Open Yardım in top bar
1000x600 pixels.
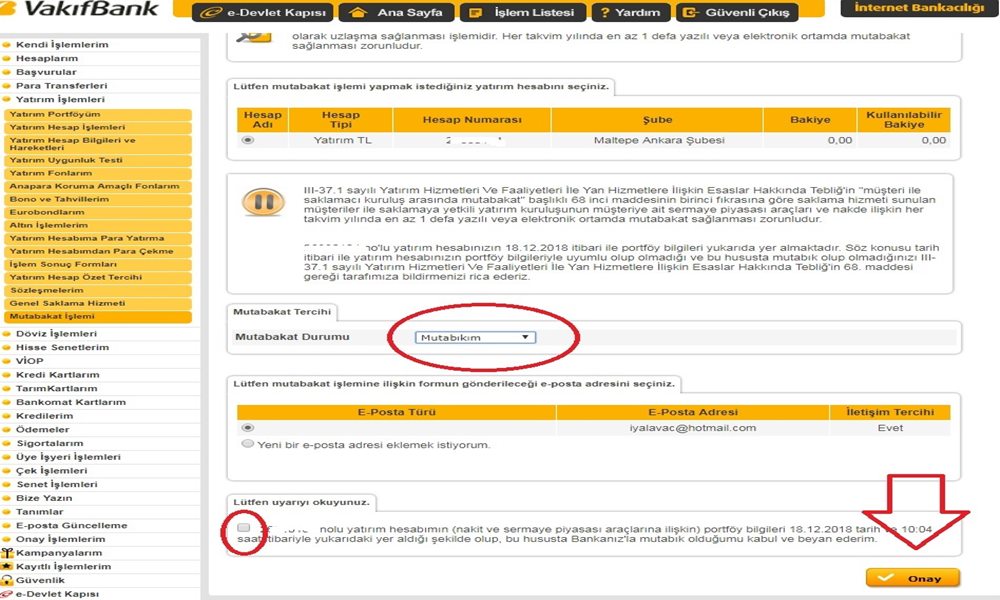coord(630,12)
